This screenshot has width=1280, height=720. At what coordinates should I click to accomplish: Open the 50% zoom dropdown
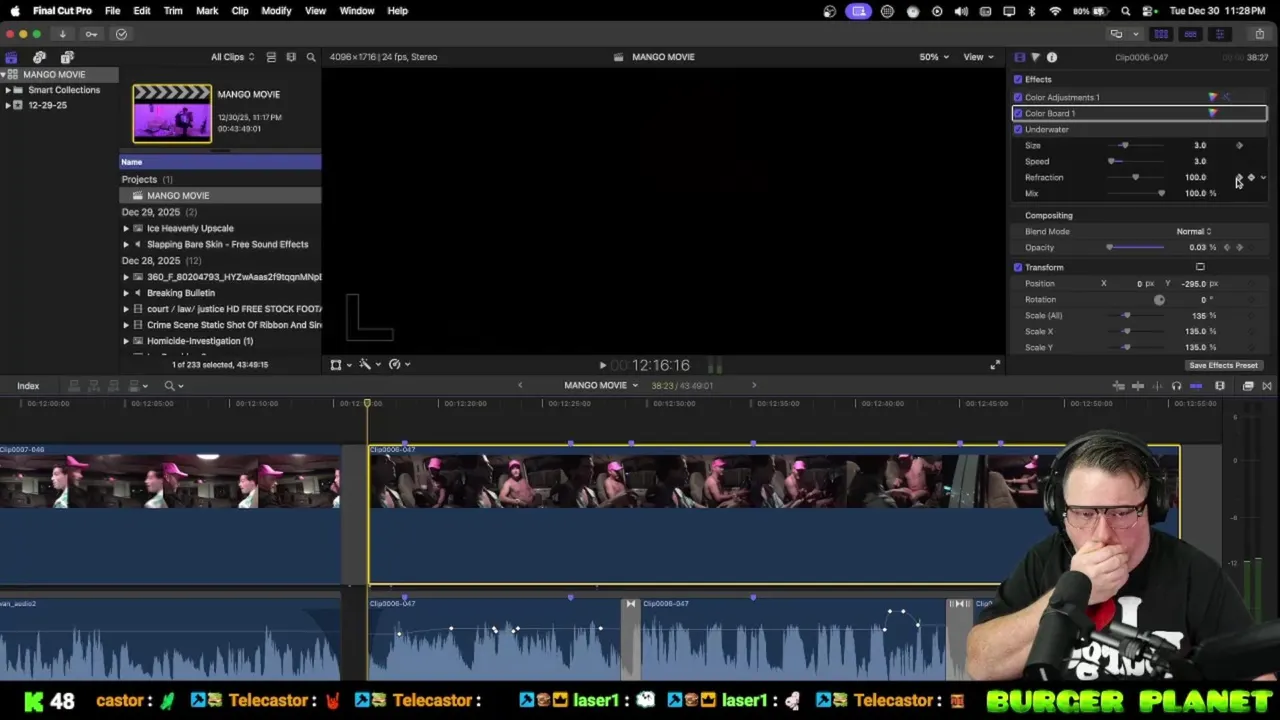[934, 57]
